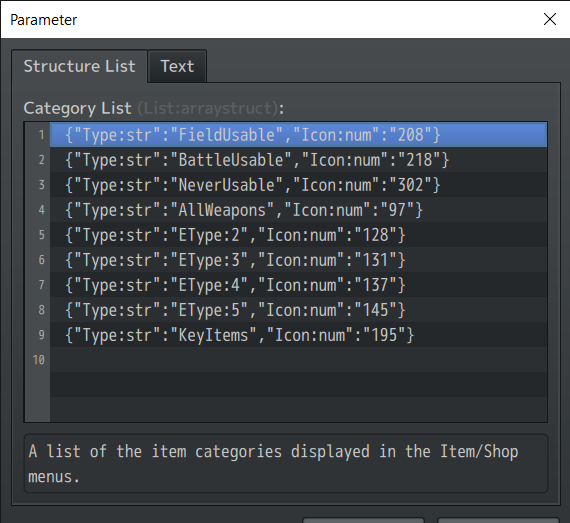Image resolution: width=570 pixels, height=523 pixels.
Task: Click the item categories description text box
Action: (285, 463)
